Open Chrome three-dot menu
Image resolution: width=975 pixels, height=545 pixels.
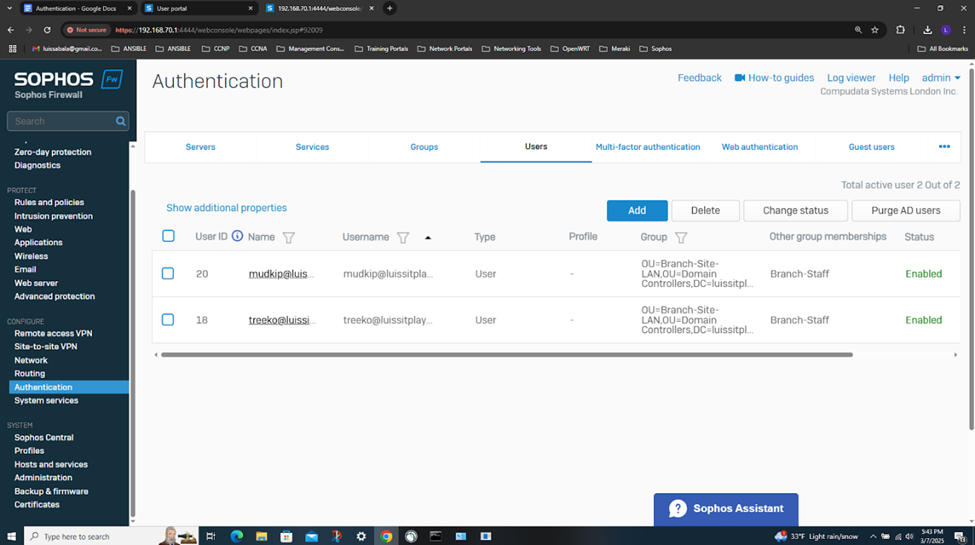964,30
